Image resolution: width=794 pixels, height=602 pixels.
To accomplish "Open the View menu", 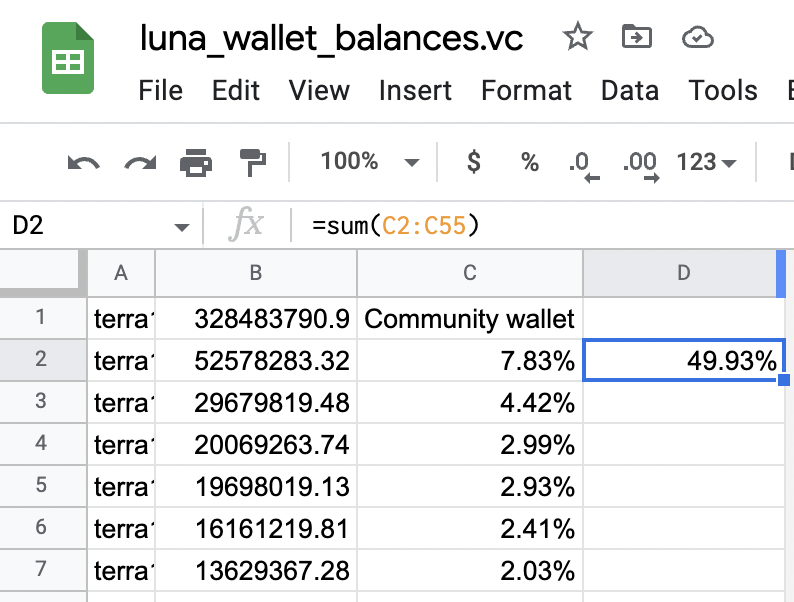I will pyautogui.click(x=319, y=91).
